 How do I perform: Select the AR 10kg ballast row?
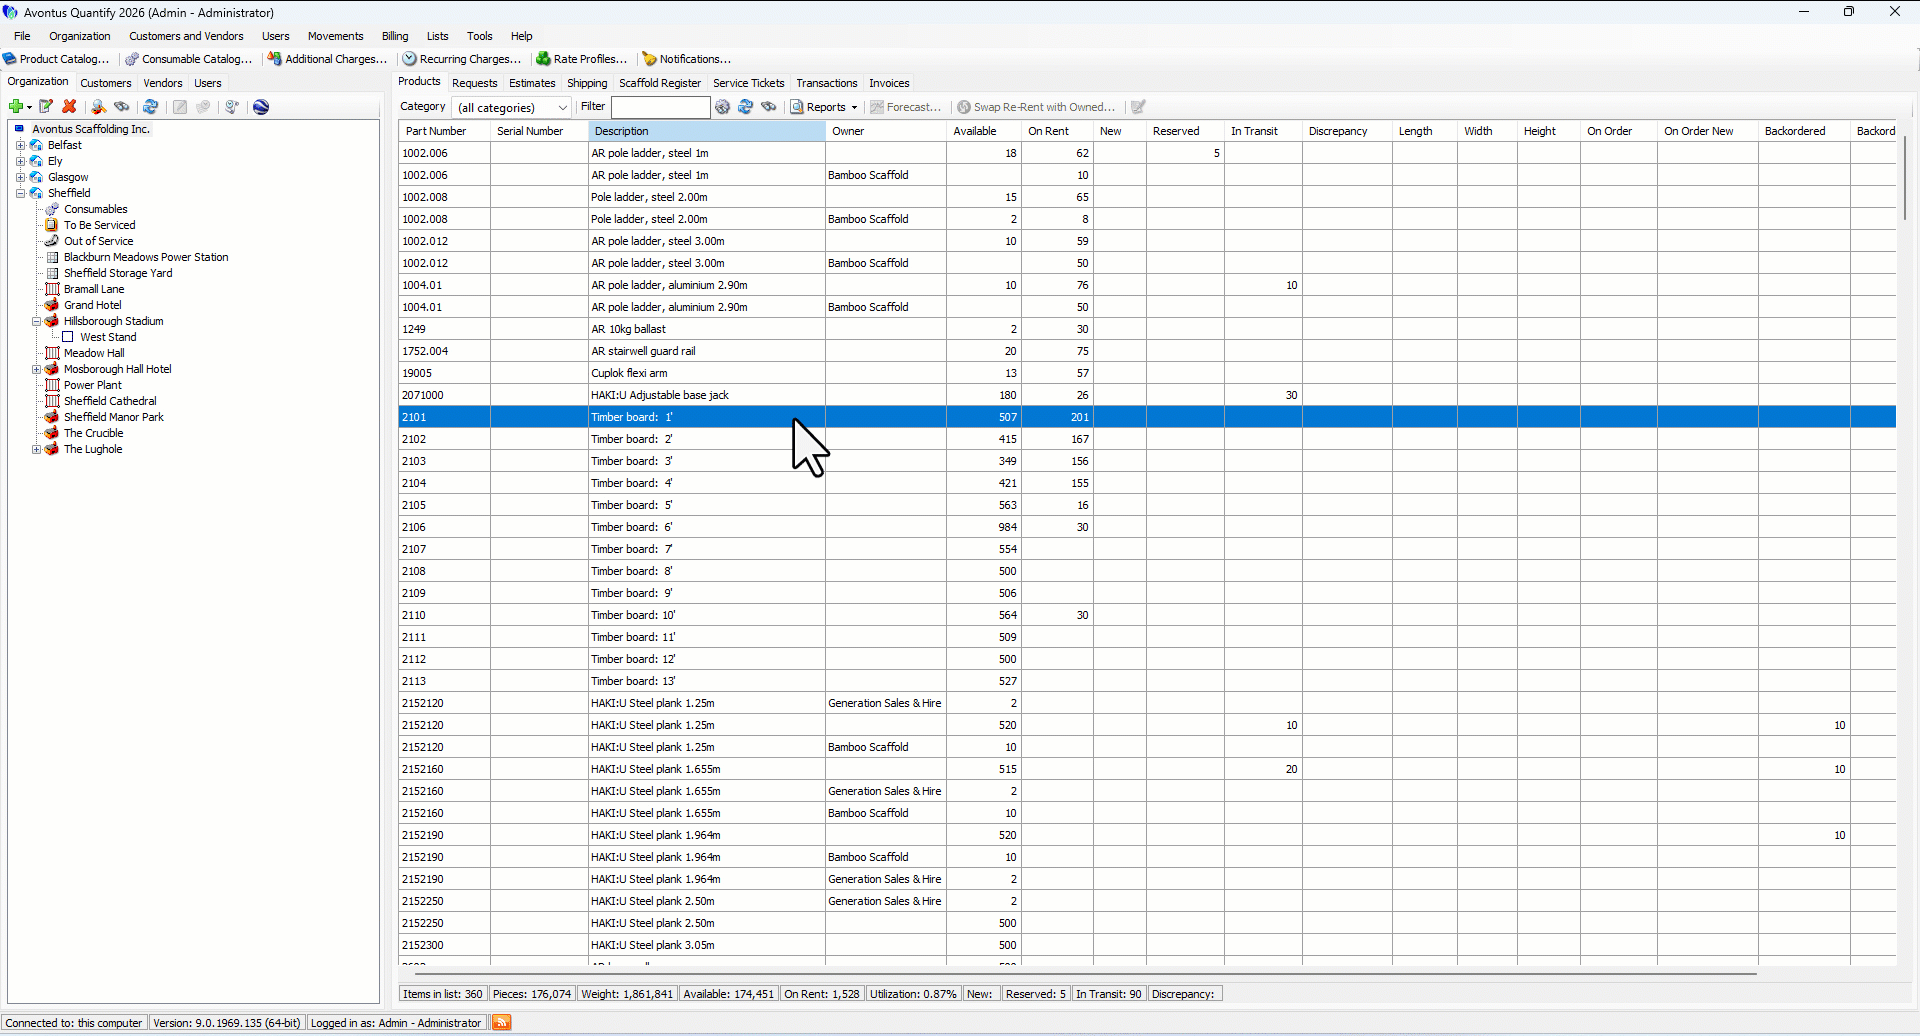click(1147, 329)
